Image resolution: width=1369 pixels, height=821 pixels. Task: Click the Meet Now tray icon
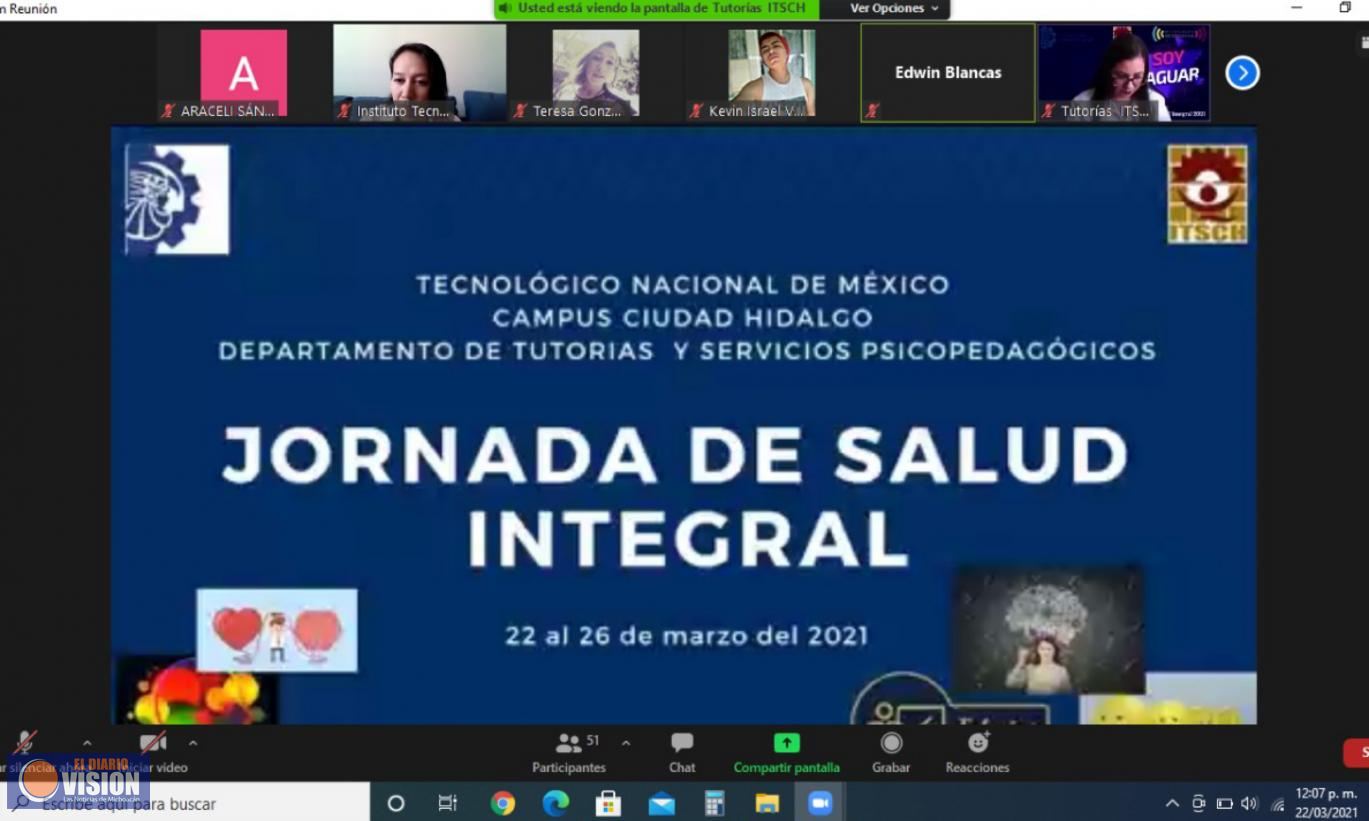[1198, 804]
